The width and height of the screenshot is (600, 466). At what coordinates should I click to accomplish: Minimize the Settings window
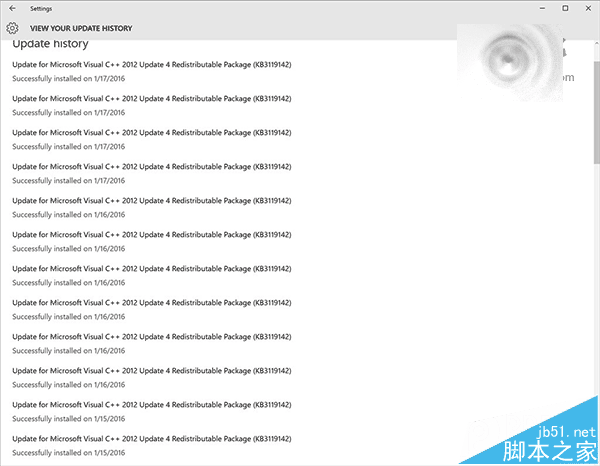[x=542, y=8]
